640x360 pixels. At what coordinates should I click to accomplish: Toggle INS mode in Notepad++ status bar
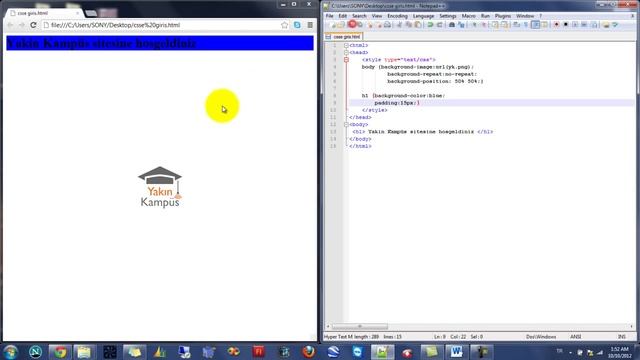[622, 337]
